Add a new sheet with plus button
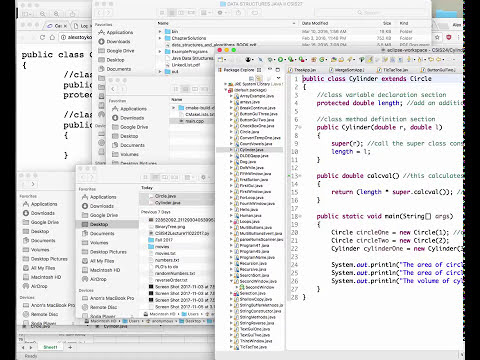The width and height of the screenshot is (480, 360). pos(70,347)
